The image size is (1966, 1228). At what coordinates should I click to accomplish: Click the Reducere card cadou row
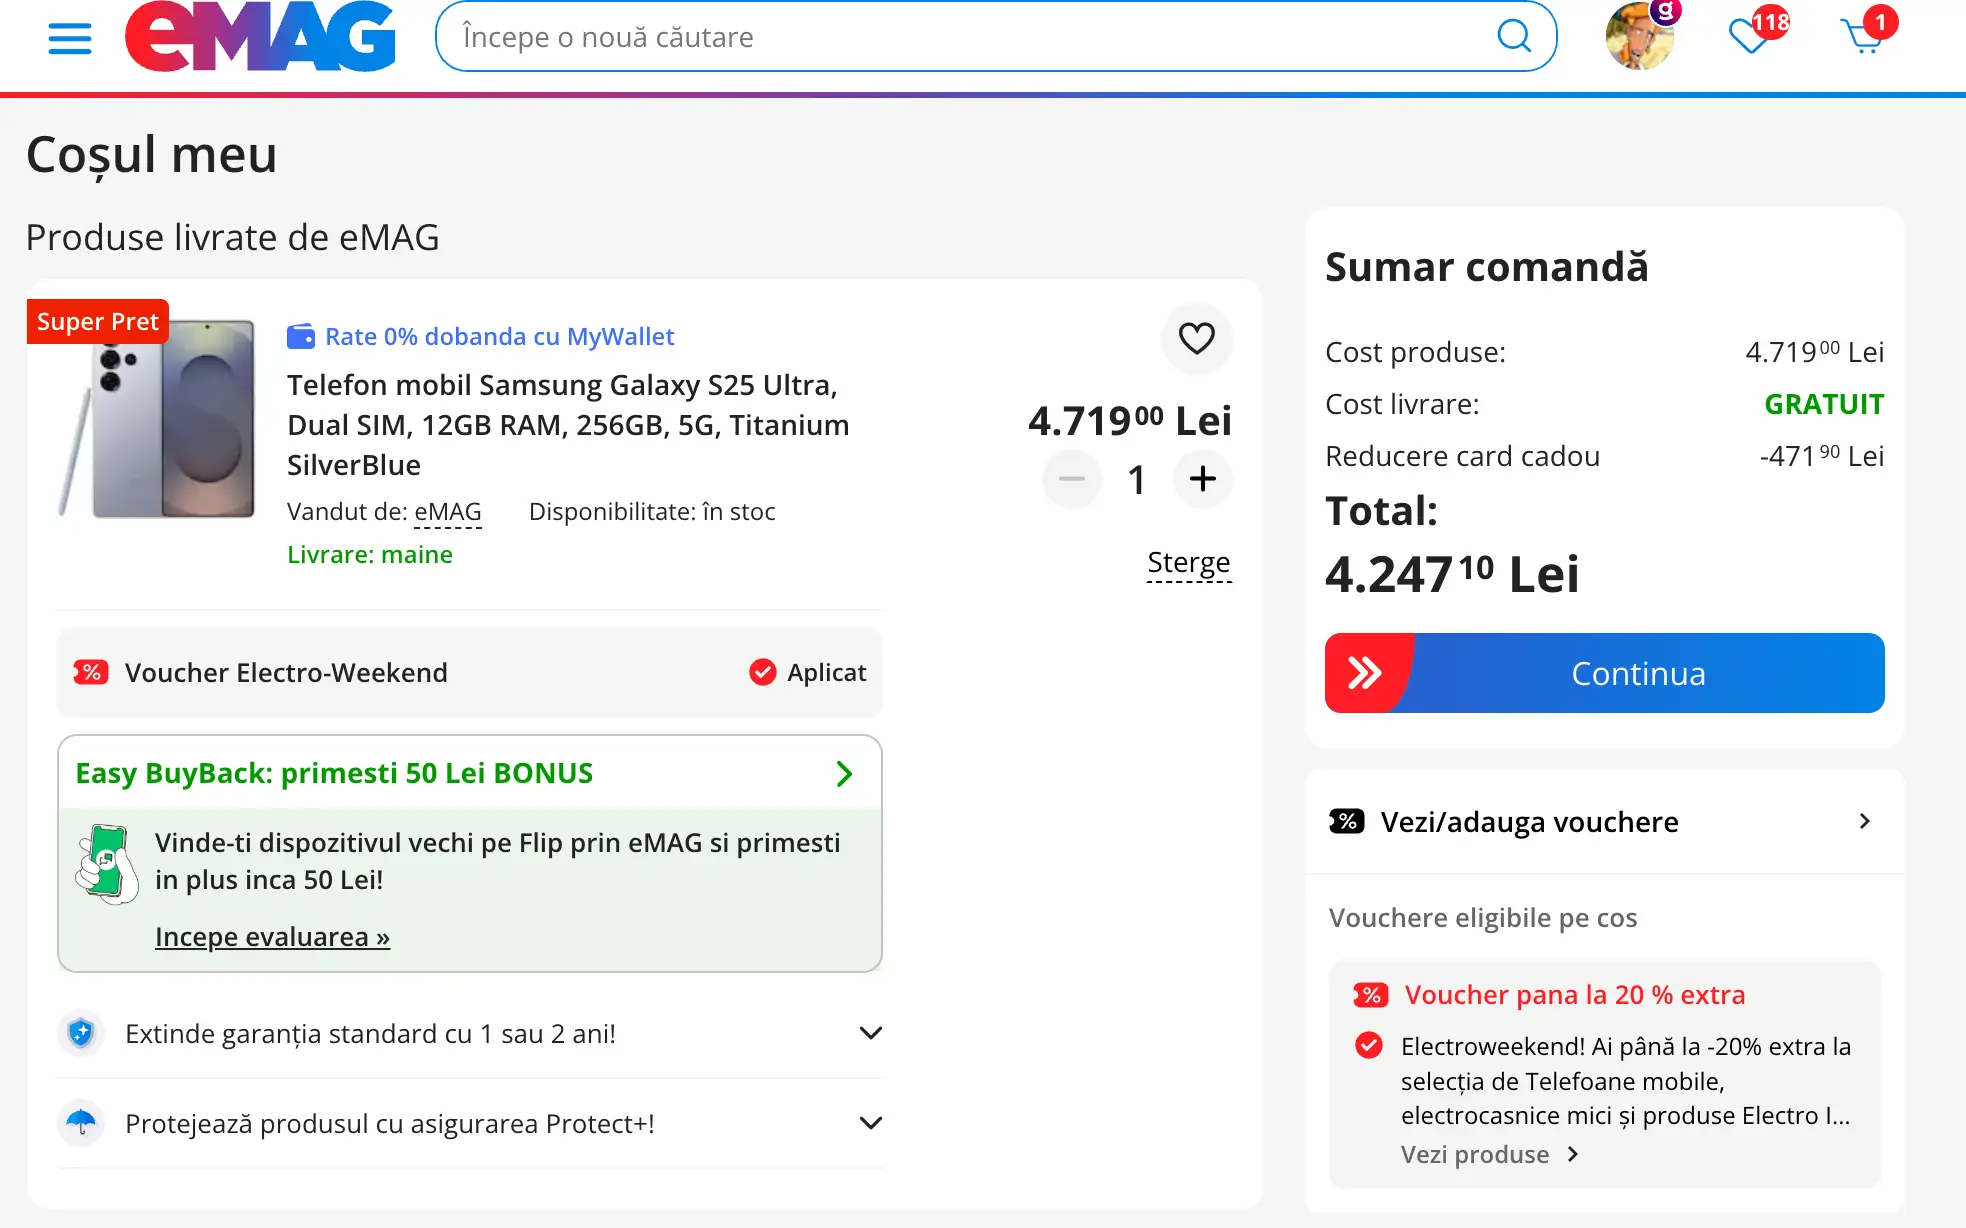1604,456
